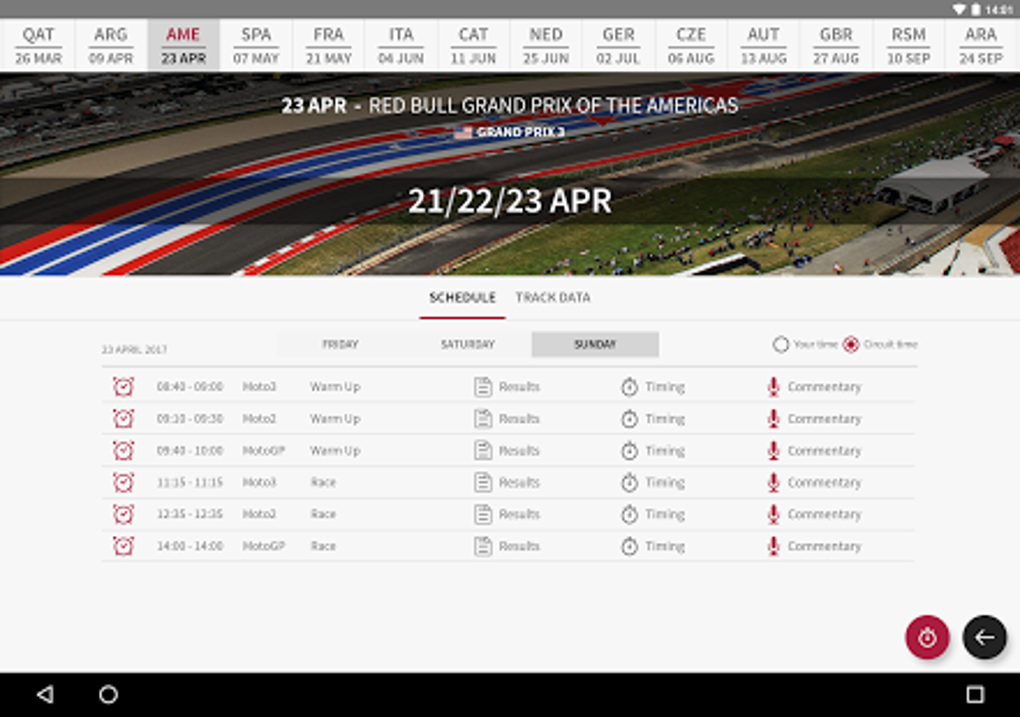The width and height of the screenshot is (1020, 717).
Task: Open Results document icon for MotoGP Race
Action: pyautogui.click(x=483, y=546)
